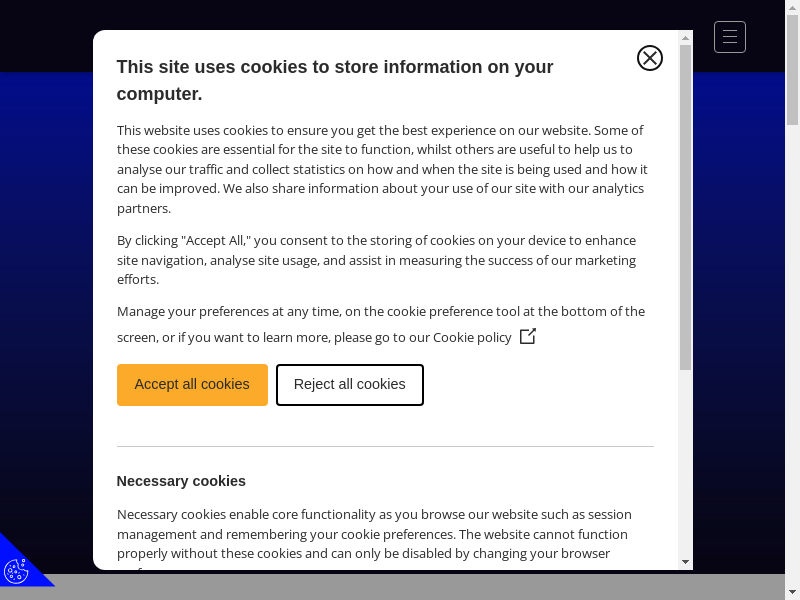Click the dialog scrollbar's up arrow

[685, 38]
